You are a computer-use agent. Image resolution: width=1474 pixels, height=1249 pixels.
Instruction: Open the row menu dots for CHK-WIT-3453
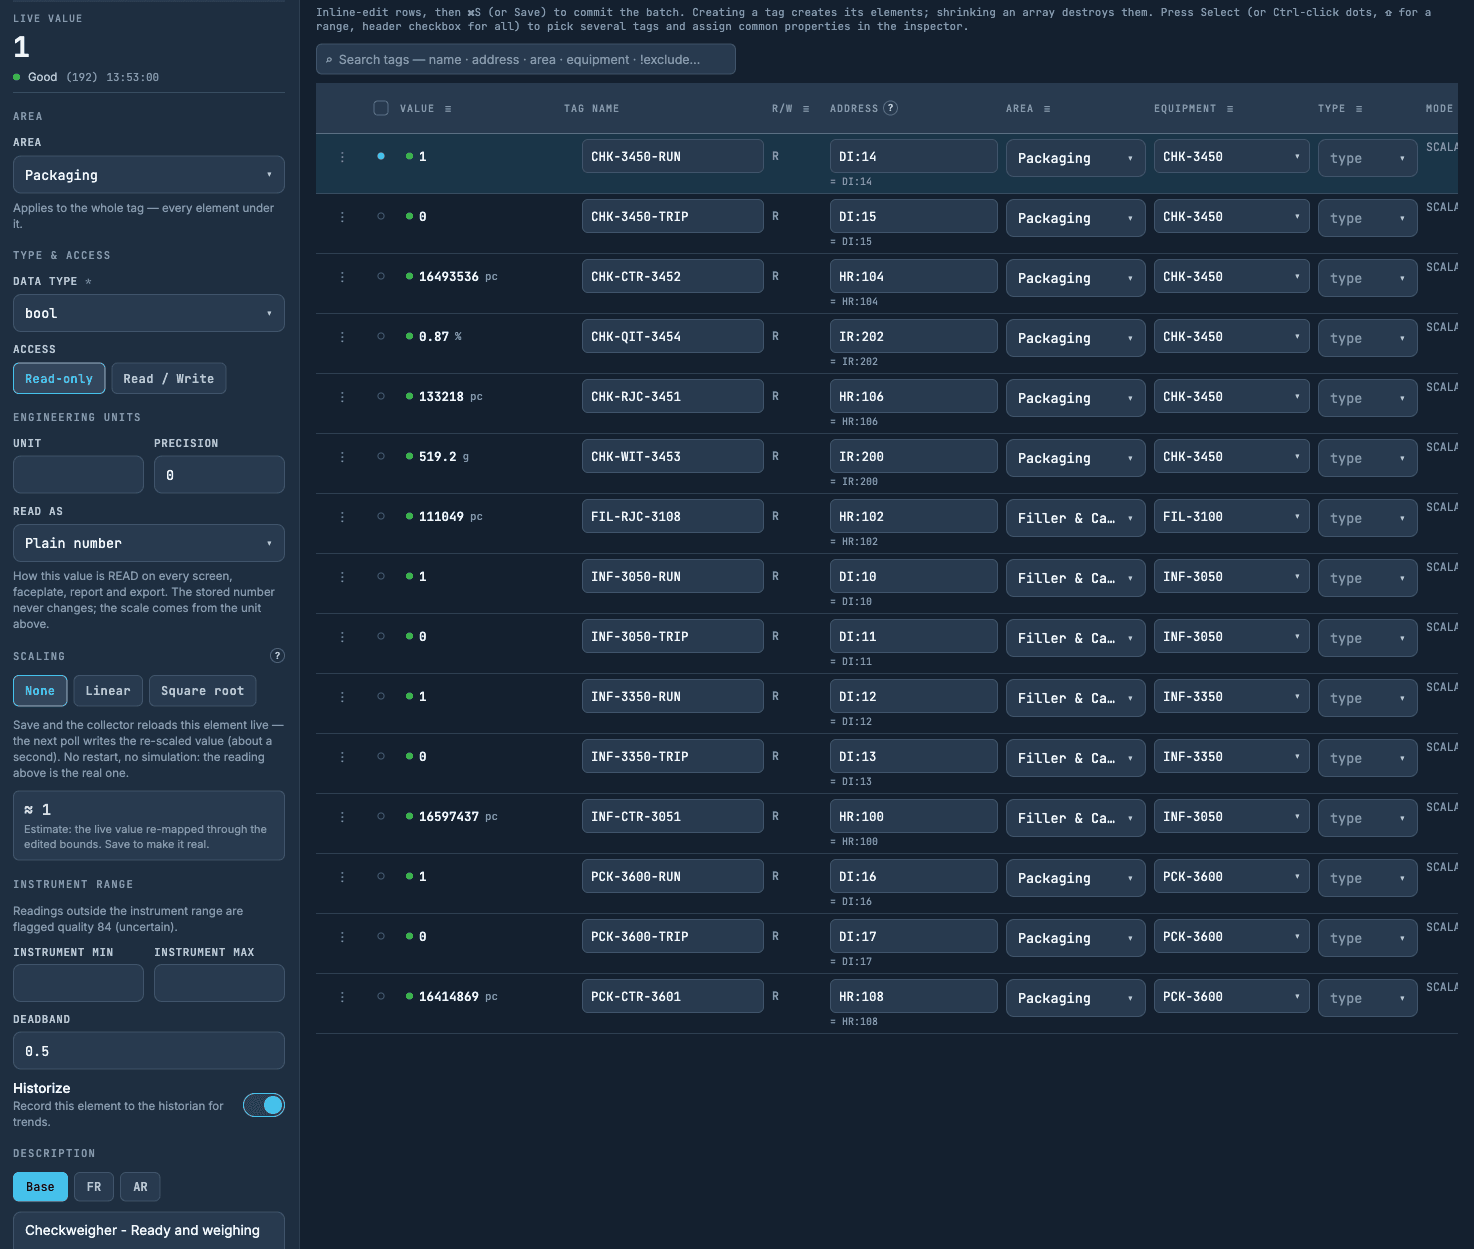342,457
